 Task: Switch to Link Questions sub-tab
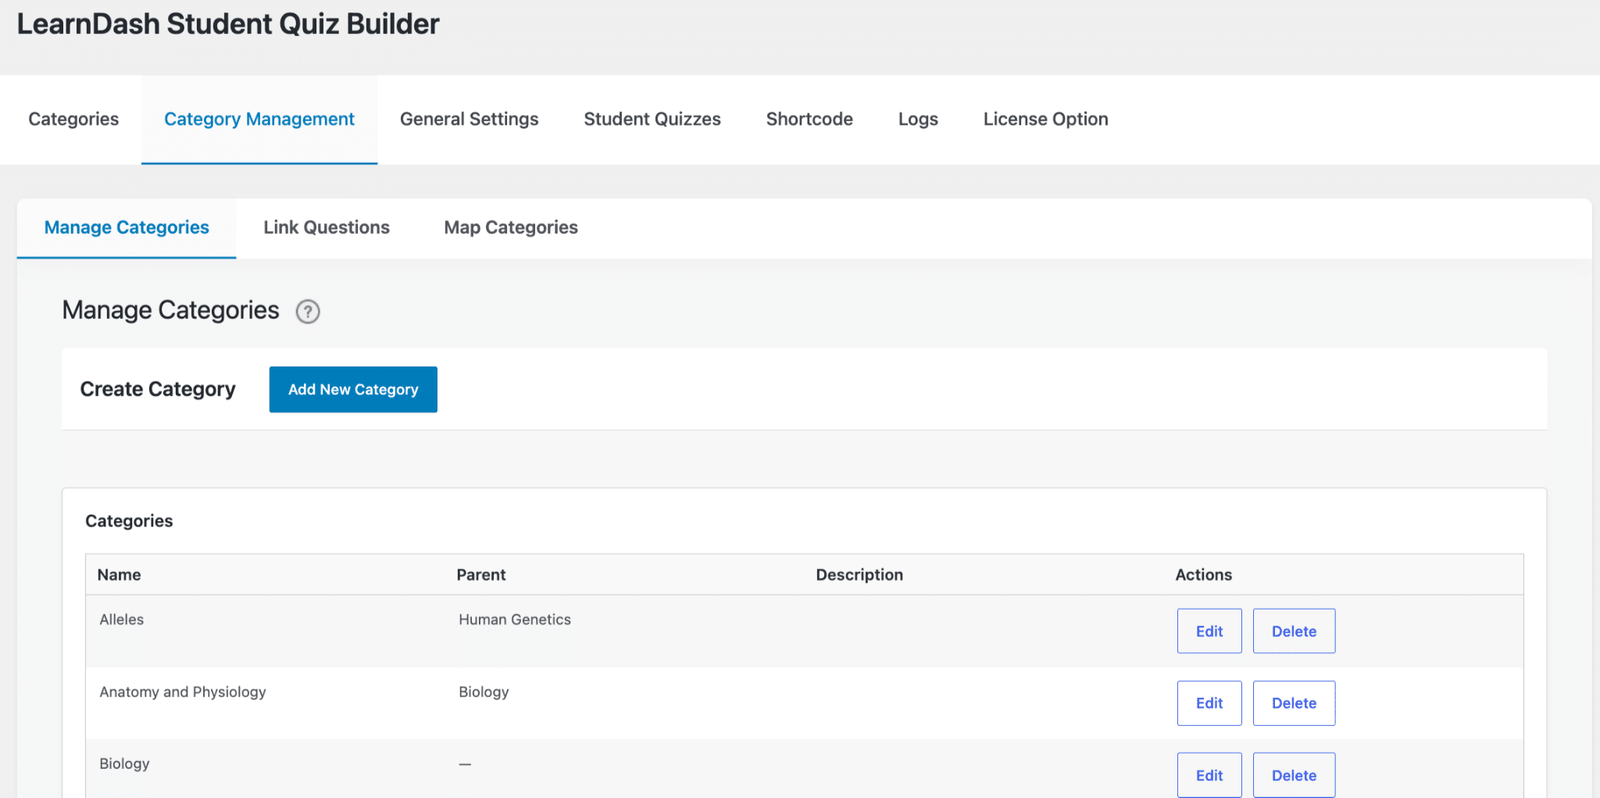coord(326,228)
